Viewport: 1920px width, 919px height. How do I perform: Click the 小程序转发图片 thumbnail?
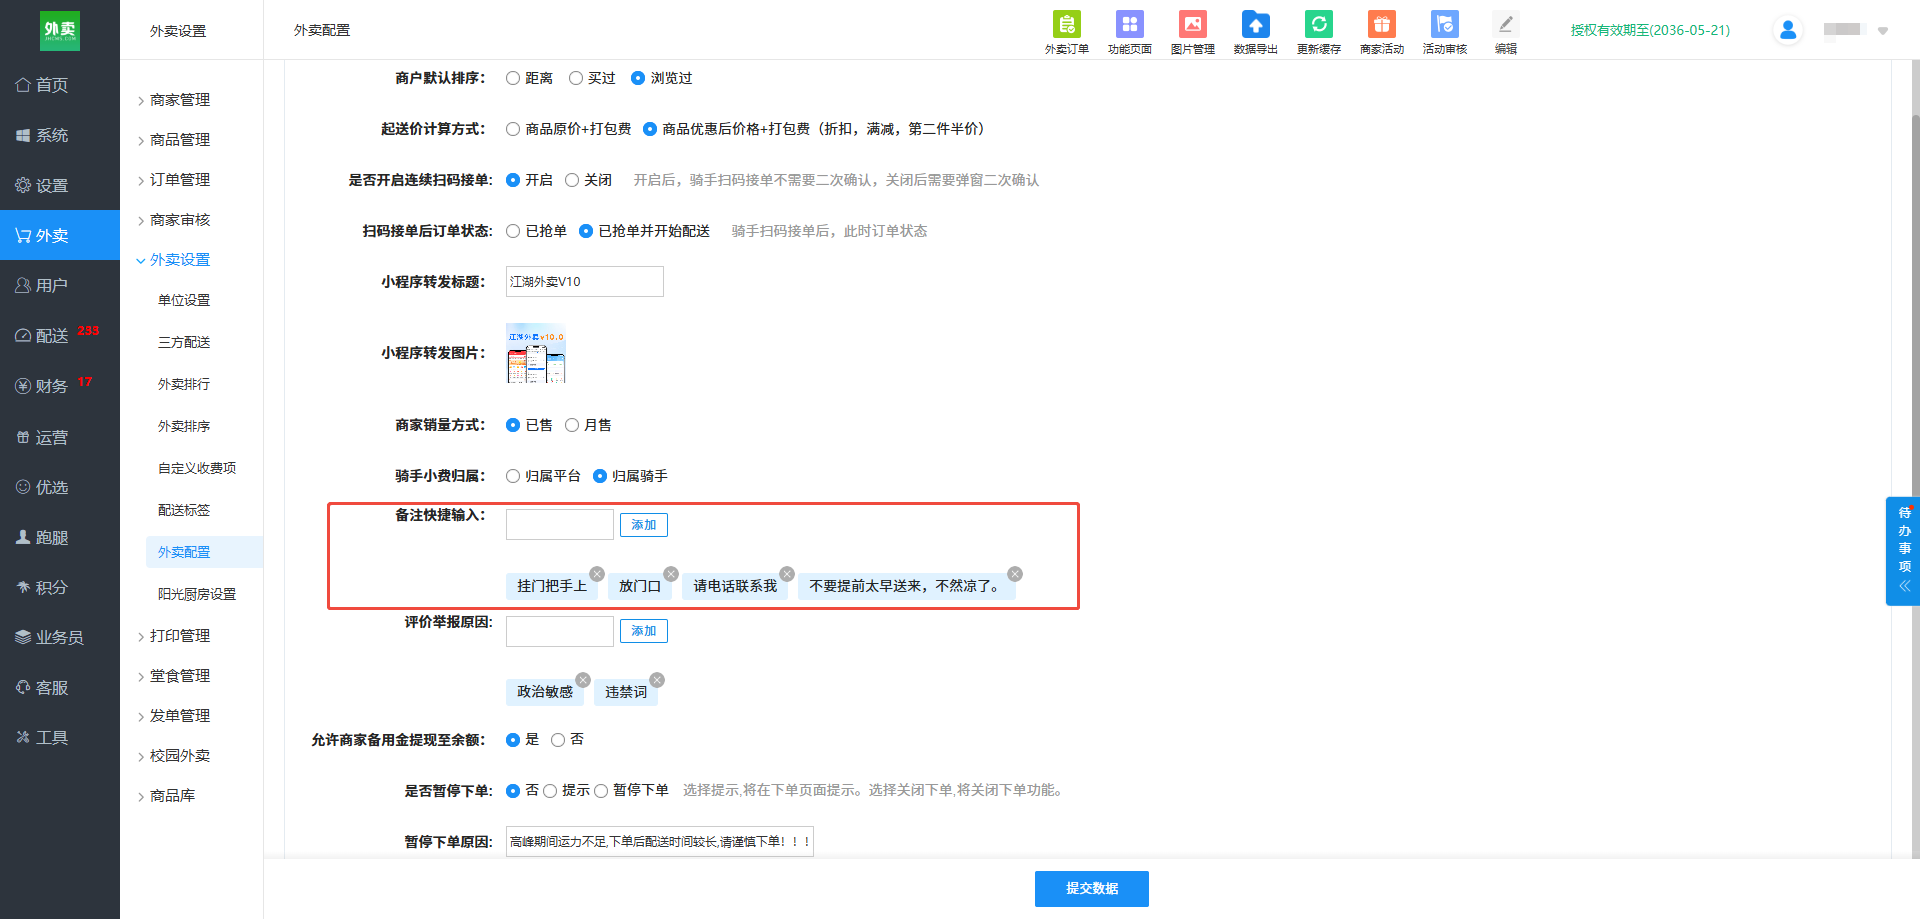pyautogui.click(x=536, y=353)
